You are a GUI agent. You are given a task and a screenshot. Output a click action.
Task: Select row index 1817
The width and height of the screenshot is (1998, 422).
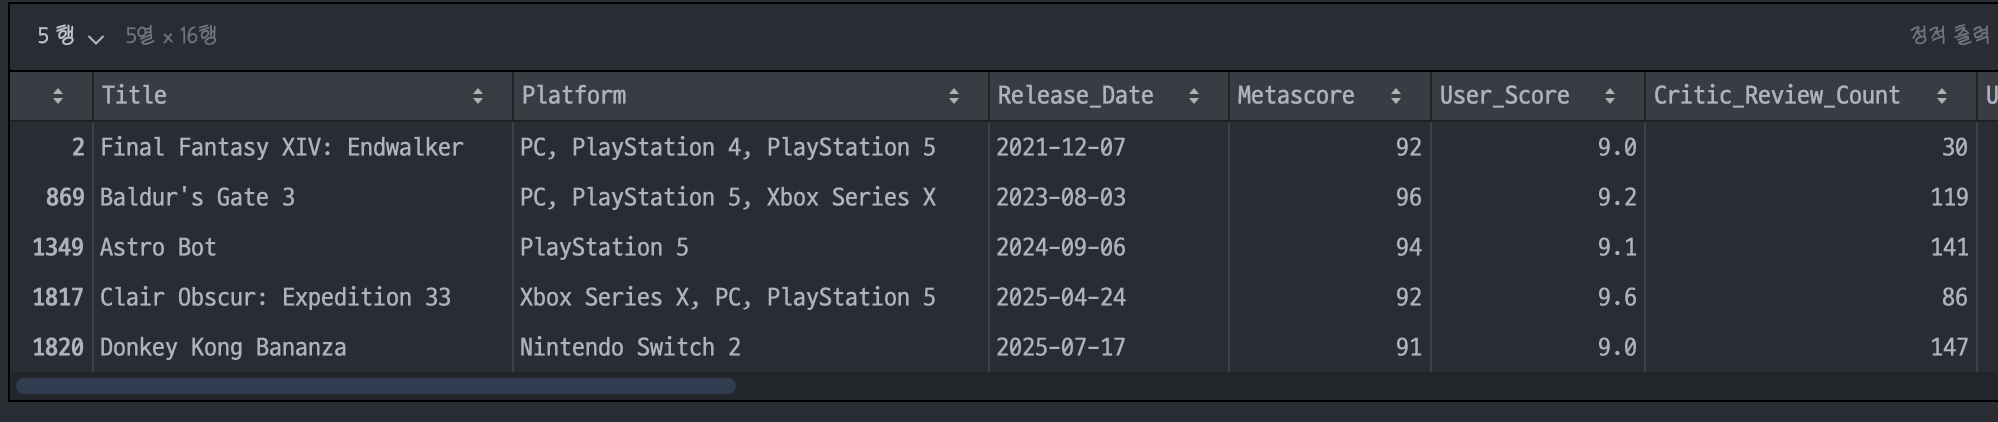(x=58, y=297)
